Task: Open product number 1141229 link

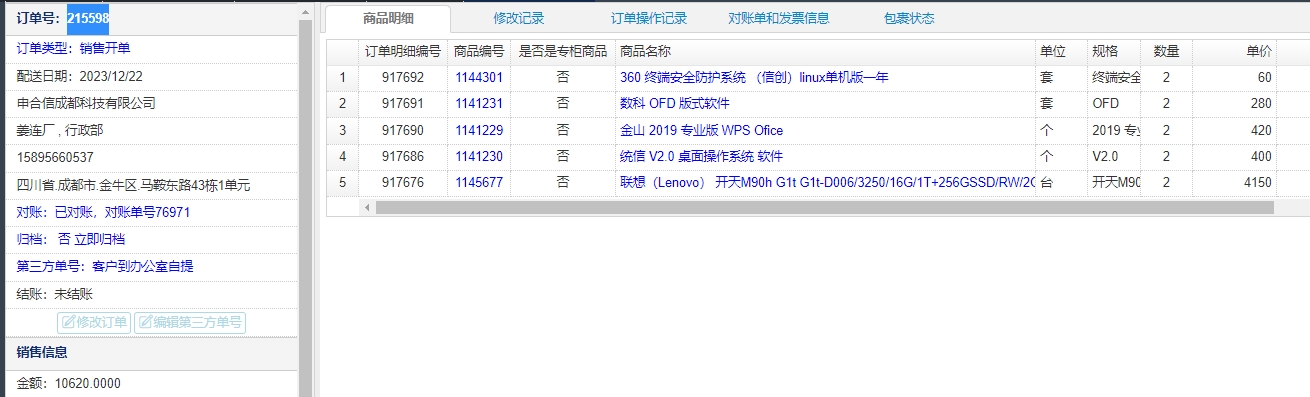Action: point(479,130)
